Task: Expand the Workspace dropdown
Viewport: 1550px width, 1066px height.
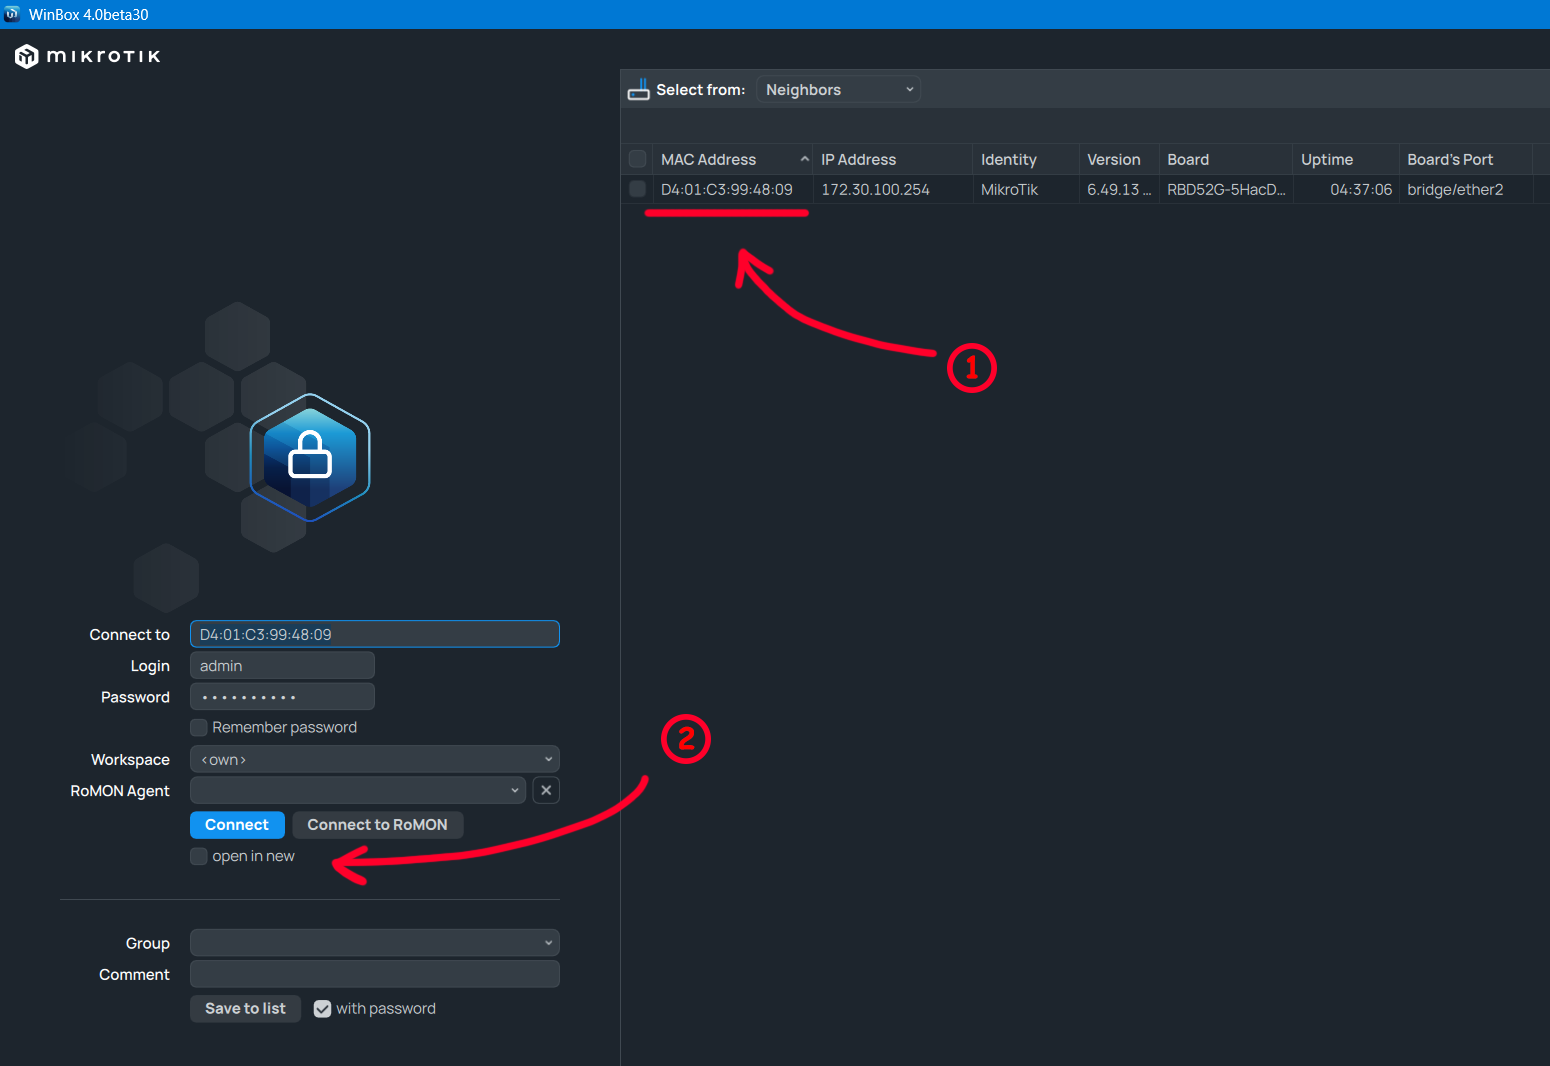Action: [374, 759]
